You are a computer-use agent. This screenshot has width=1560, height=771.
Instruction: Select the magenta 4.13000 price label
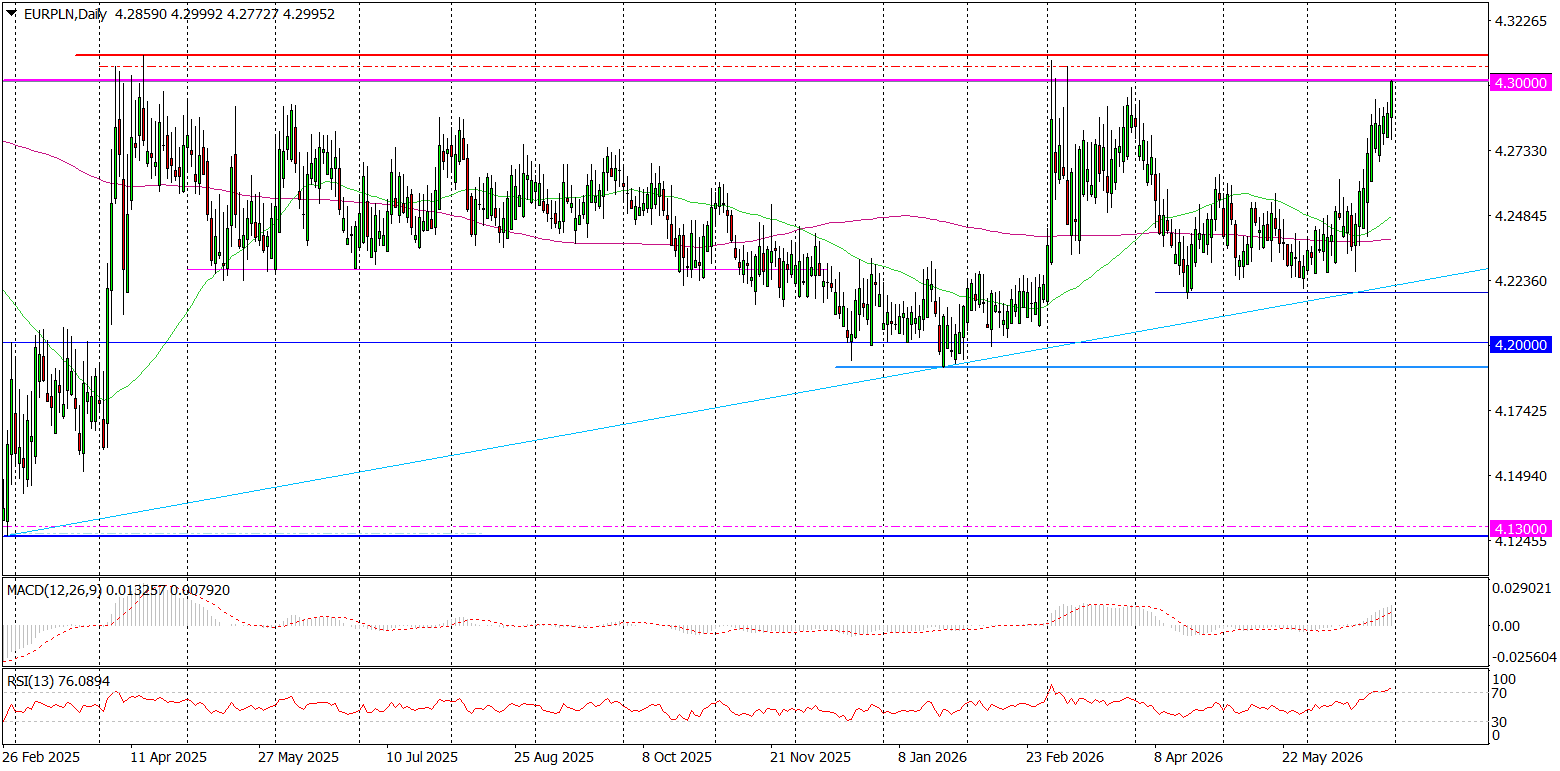[1520, 528]
